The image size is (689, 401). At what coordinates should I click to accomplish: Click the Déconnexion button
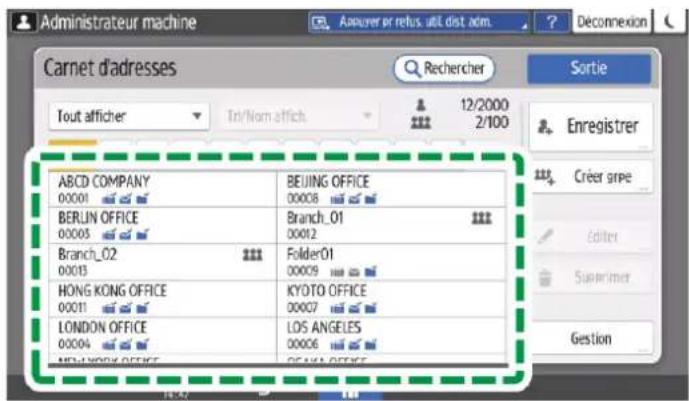click(612, 22)
